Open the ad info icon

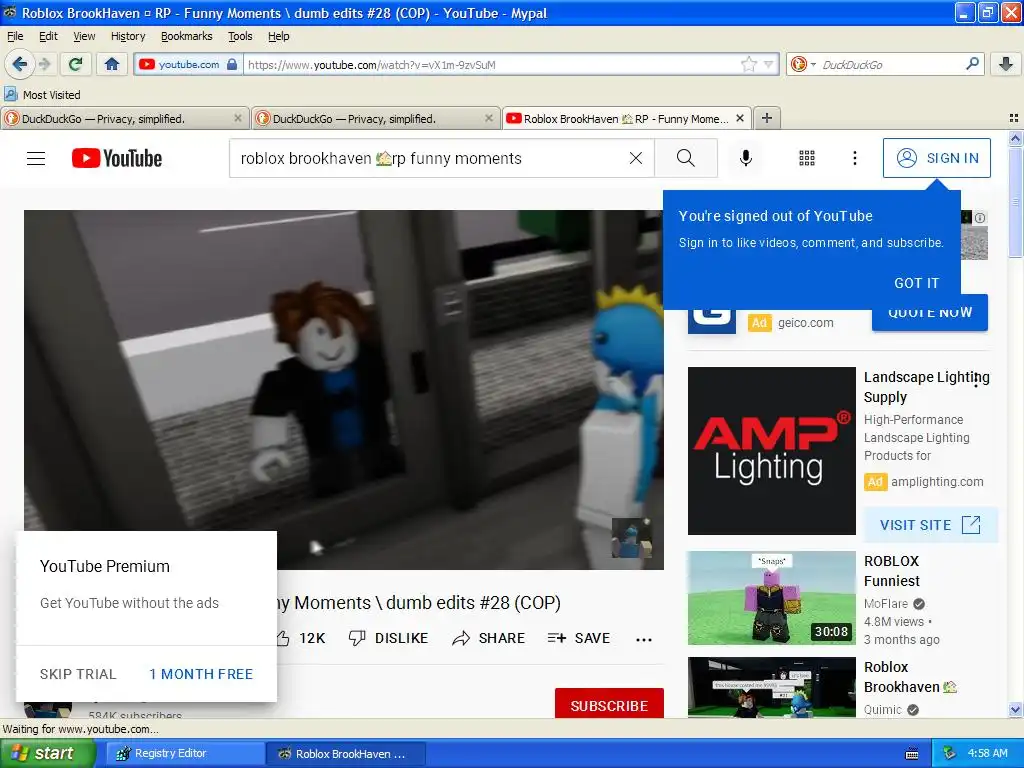coord(980,218)
